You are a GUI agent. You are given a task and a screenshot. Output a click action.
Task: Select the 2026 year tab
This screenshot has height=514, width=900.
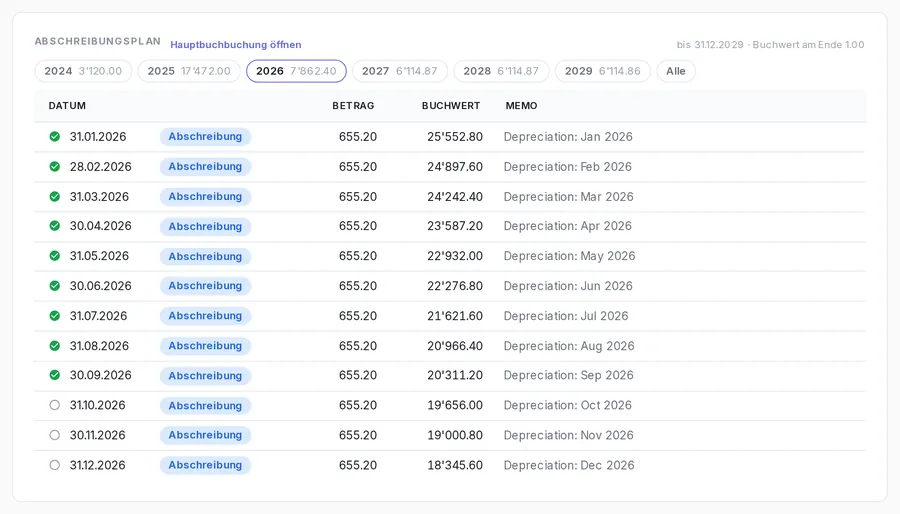tap(296, 71)
